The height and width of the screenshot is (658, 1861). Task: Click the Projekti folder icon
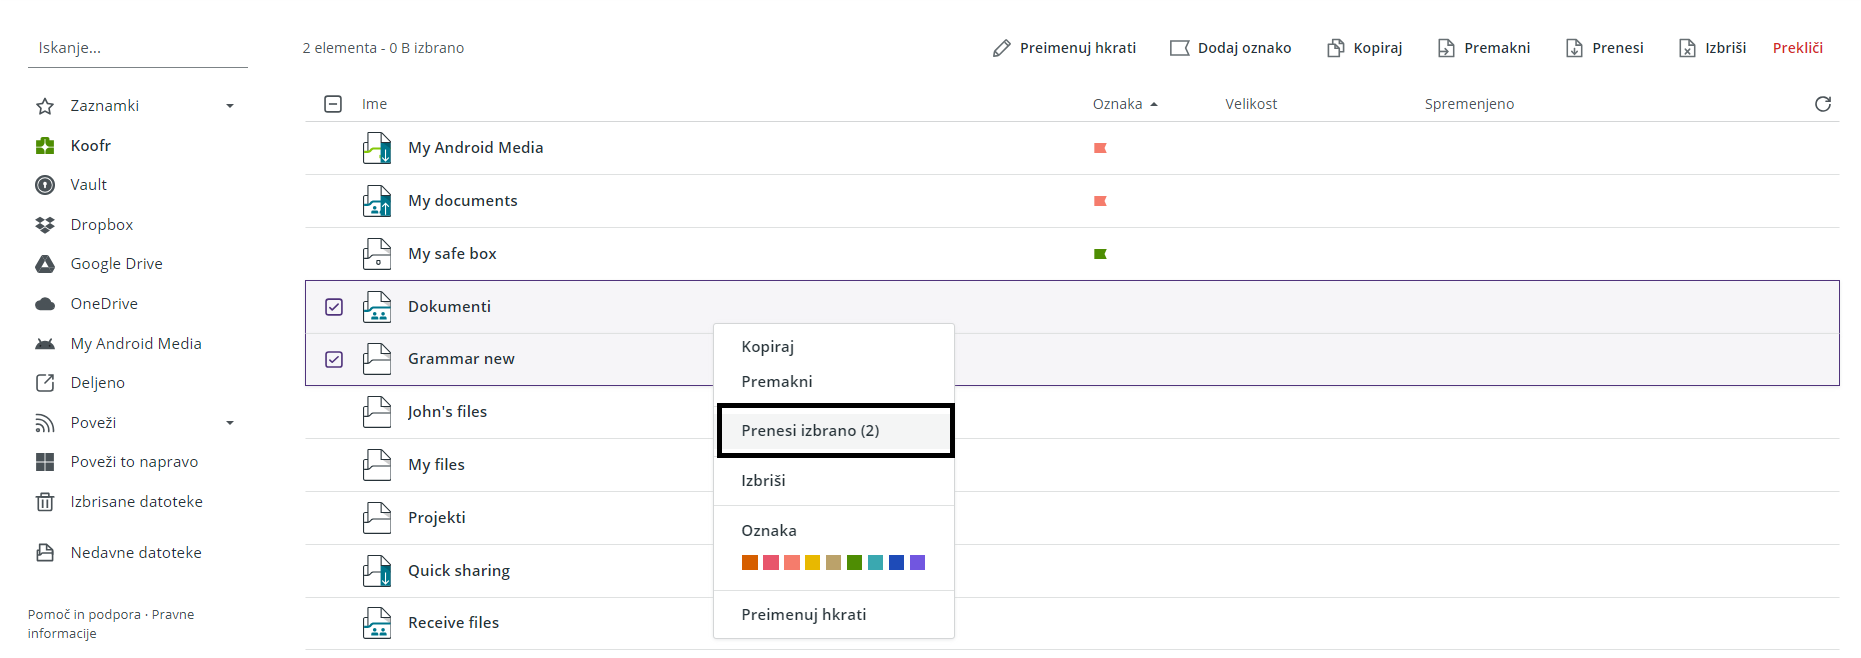pos(377,518)
